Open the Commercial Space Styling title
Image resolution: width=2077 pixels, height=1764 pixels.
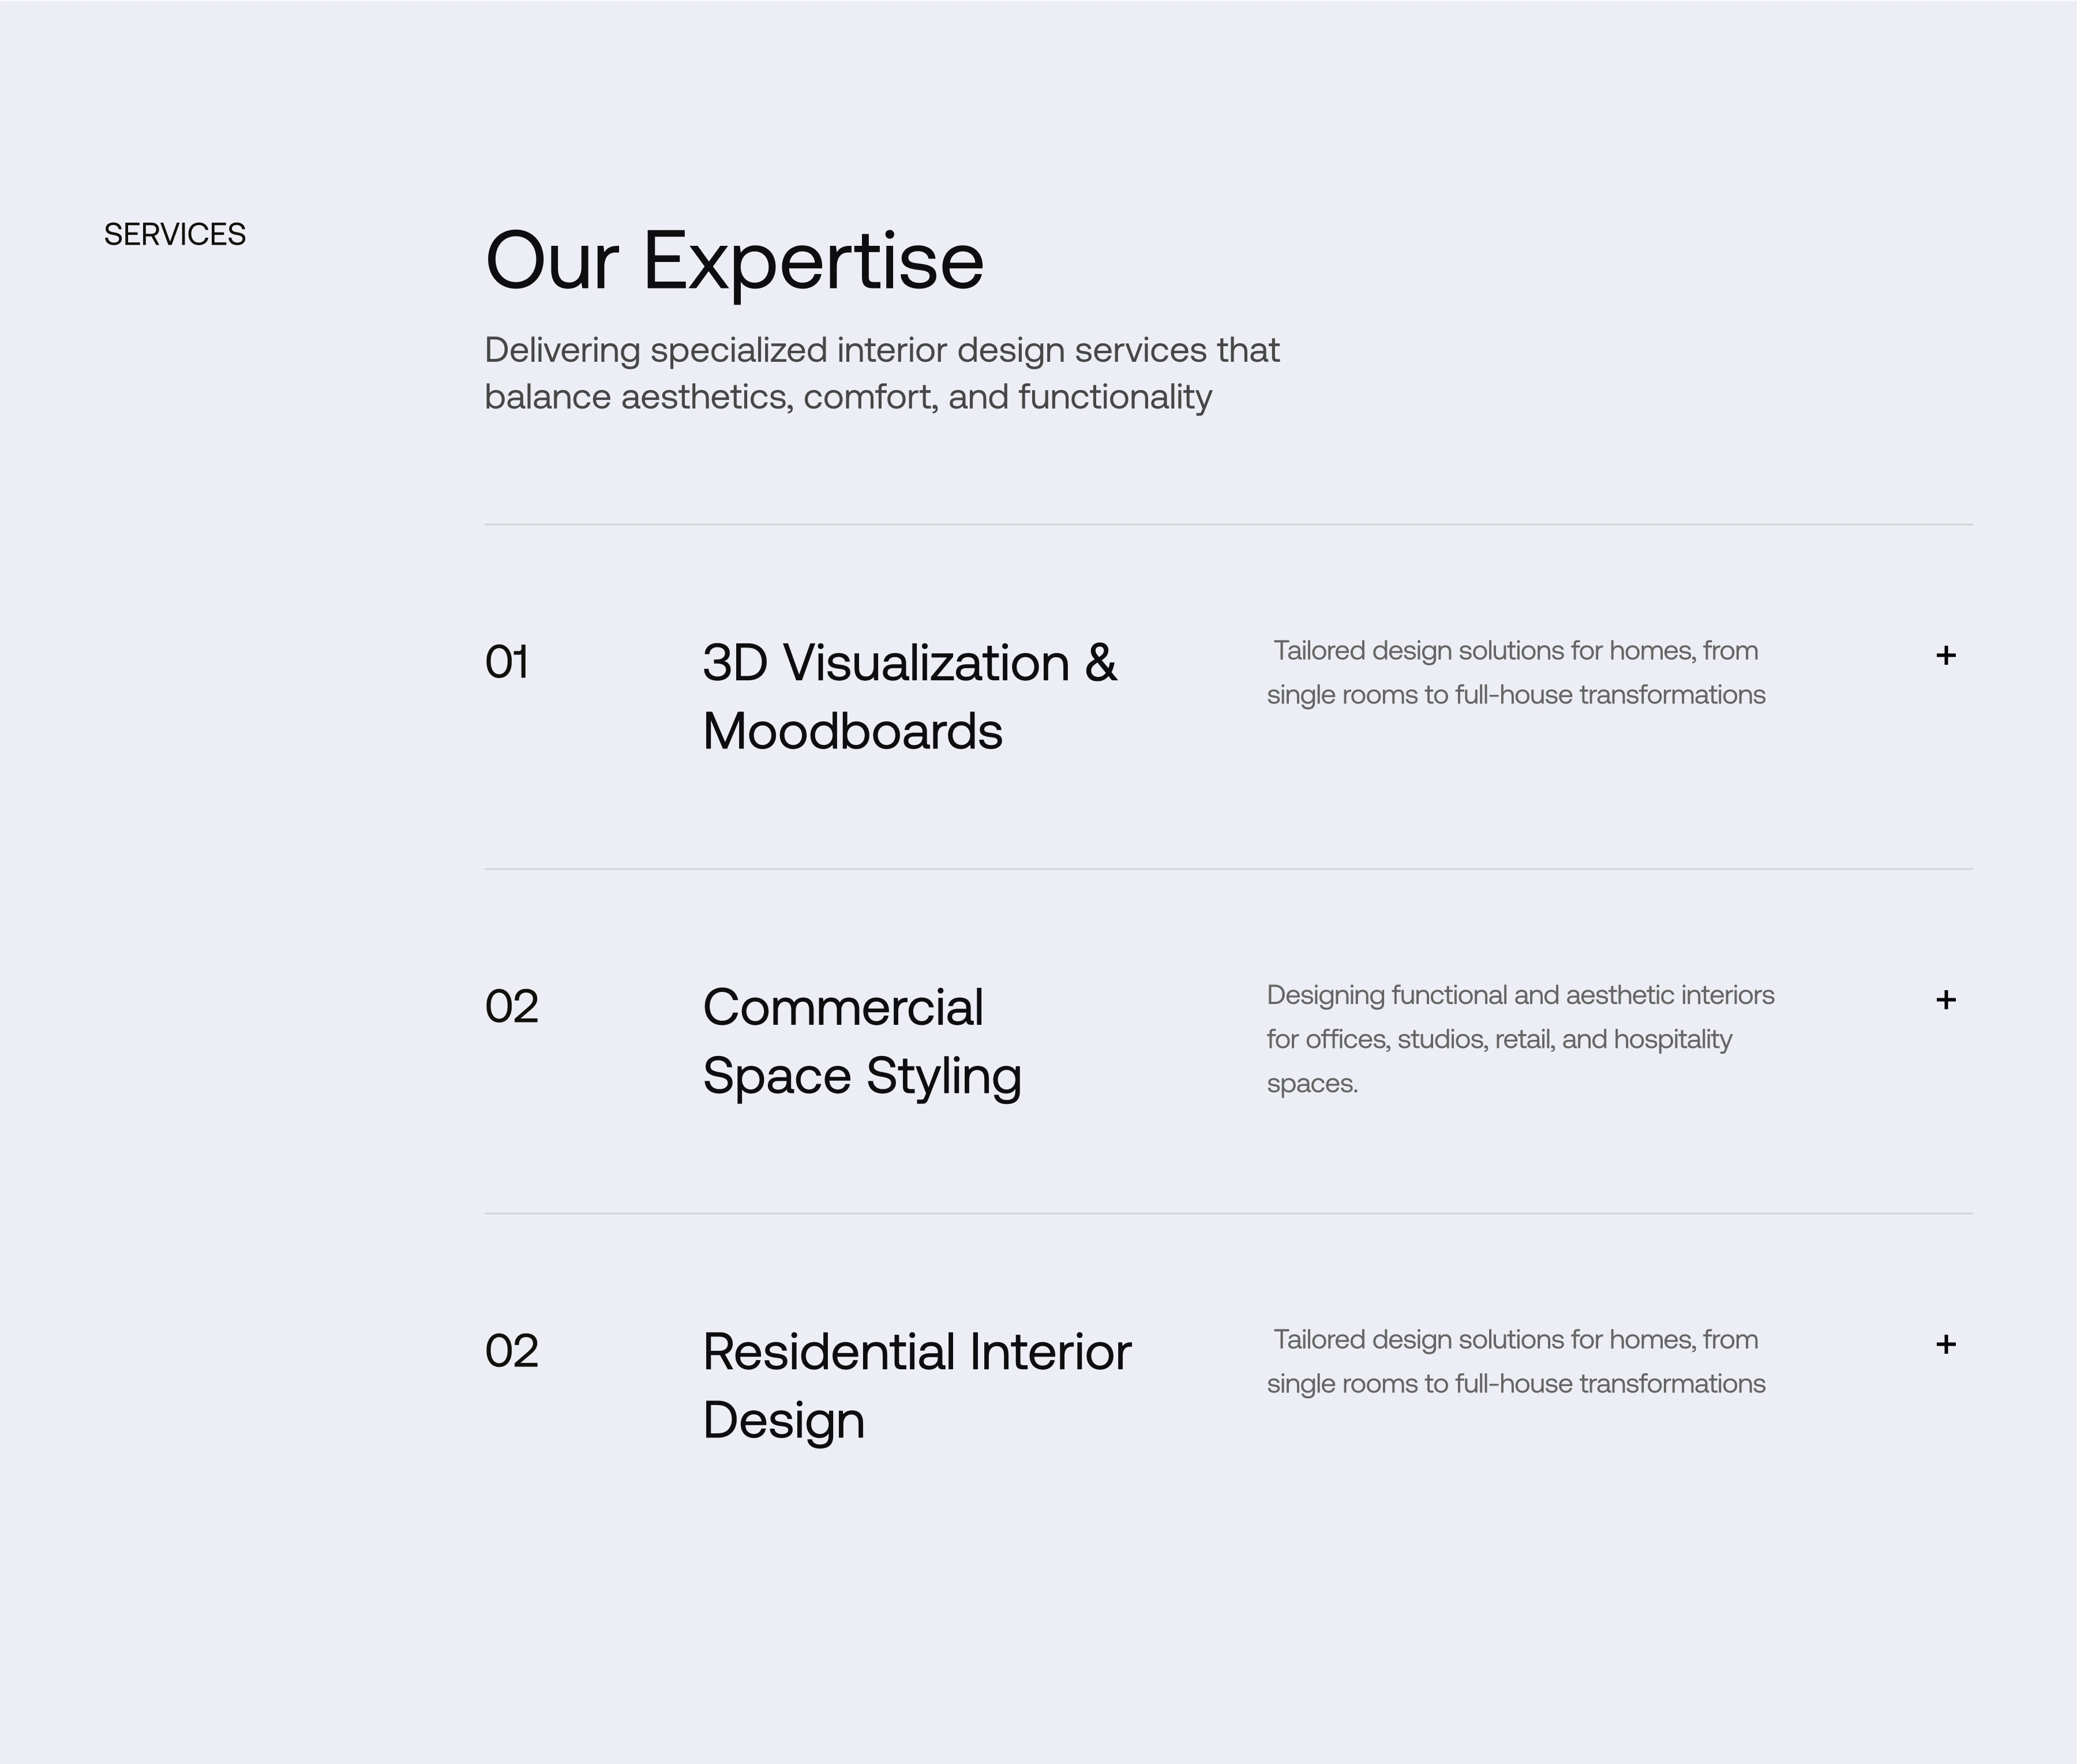861,1041
